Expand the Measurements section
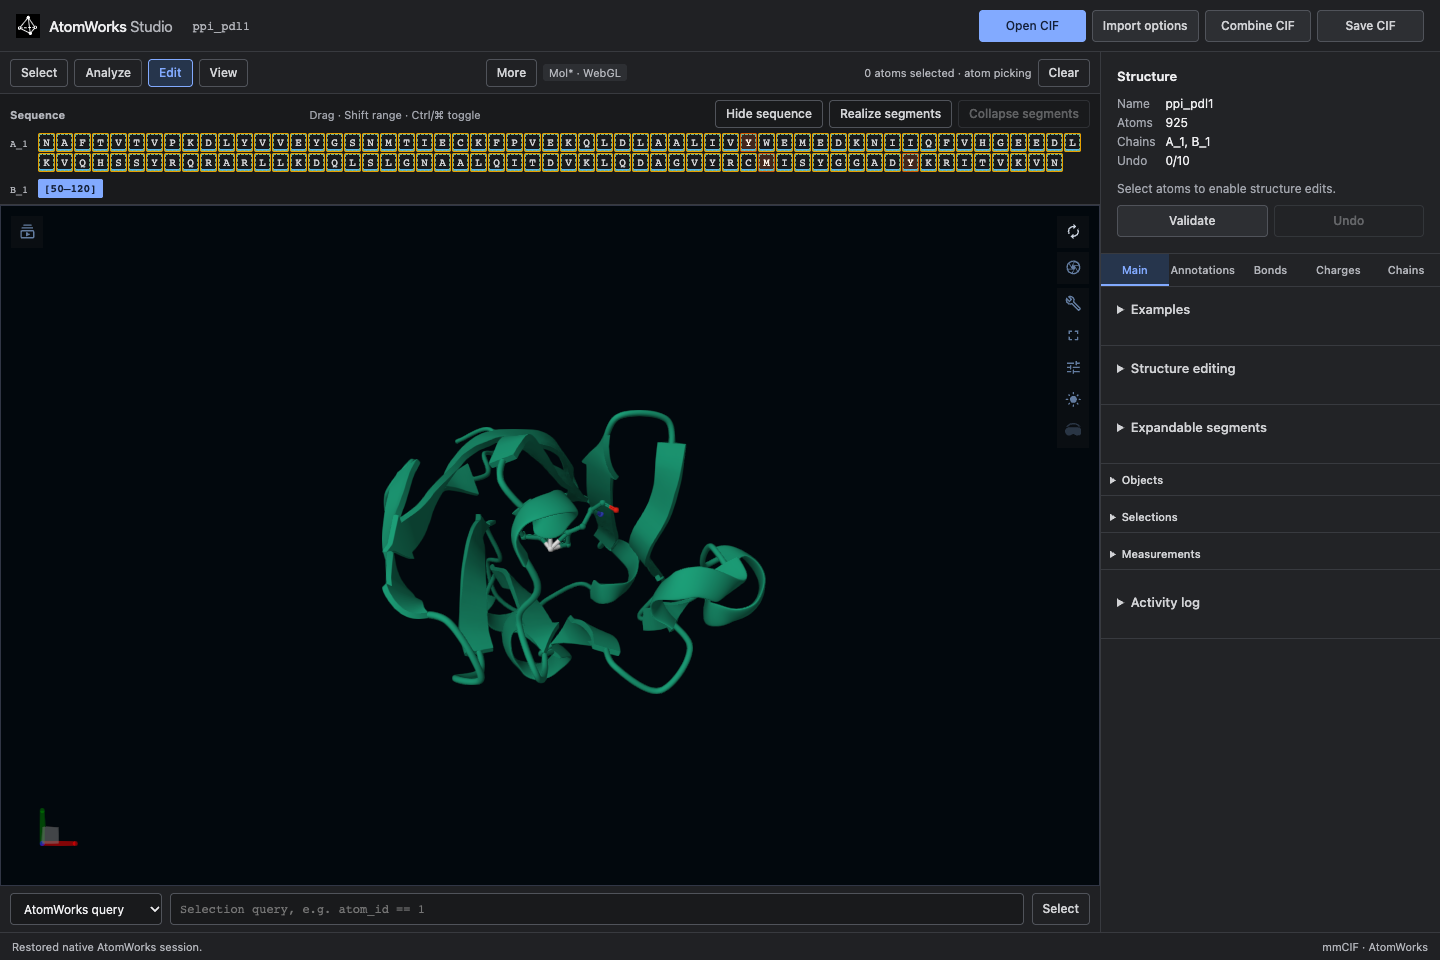 click(1270, 554)
